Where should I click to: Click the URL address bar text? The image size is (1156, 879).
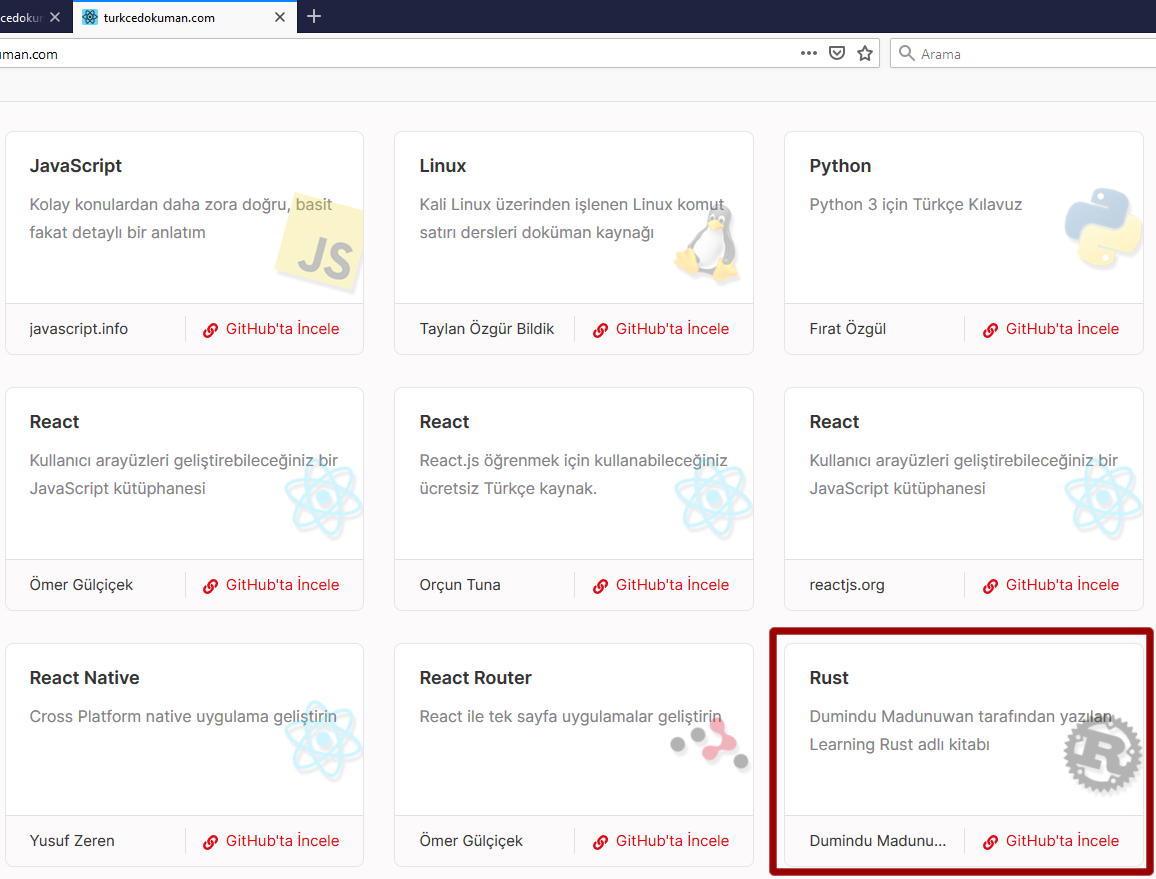click(29, 55)
